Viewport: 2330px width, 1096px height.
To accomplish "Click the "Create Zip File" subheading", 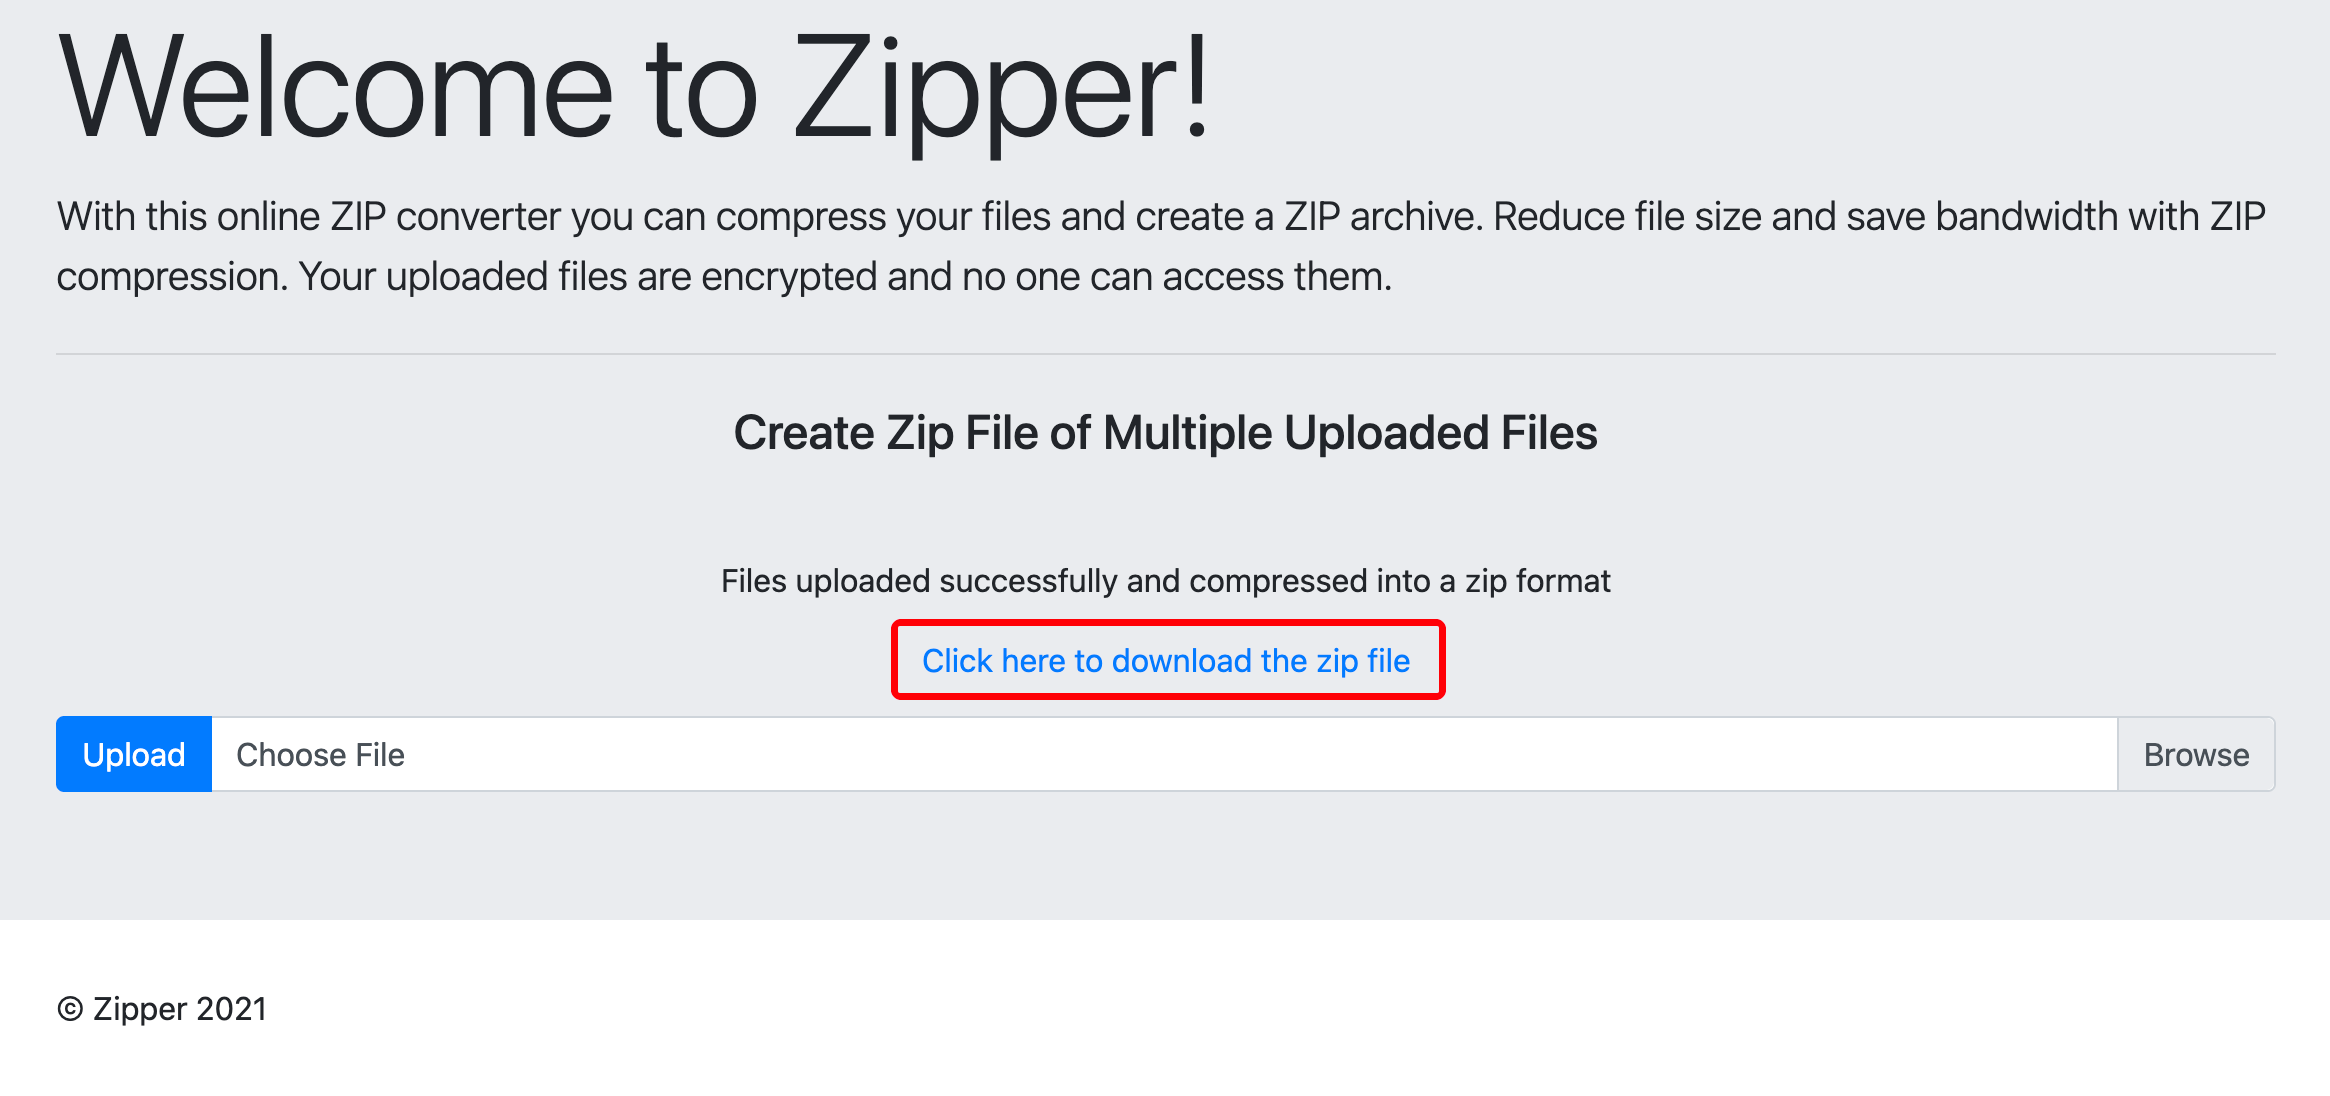I will click(1165, 433).
